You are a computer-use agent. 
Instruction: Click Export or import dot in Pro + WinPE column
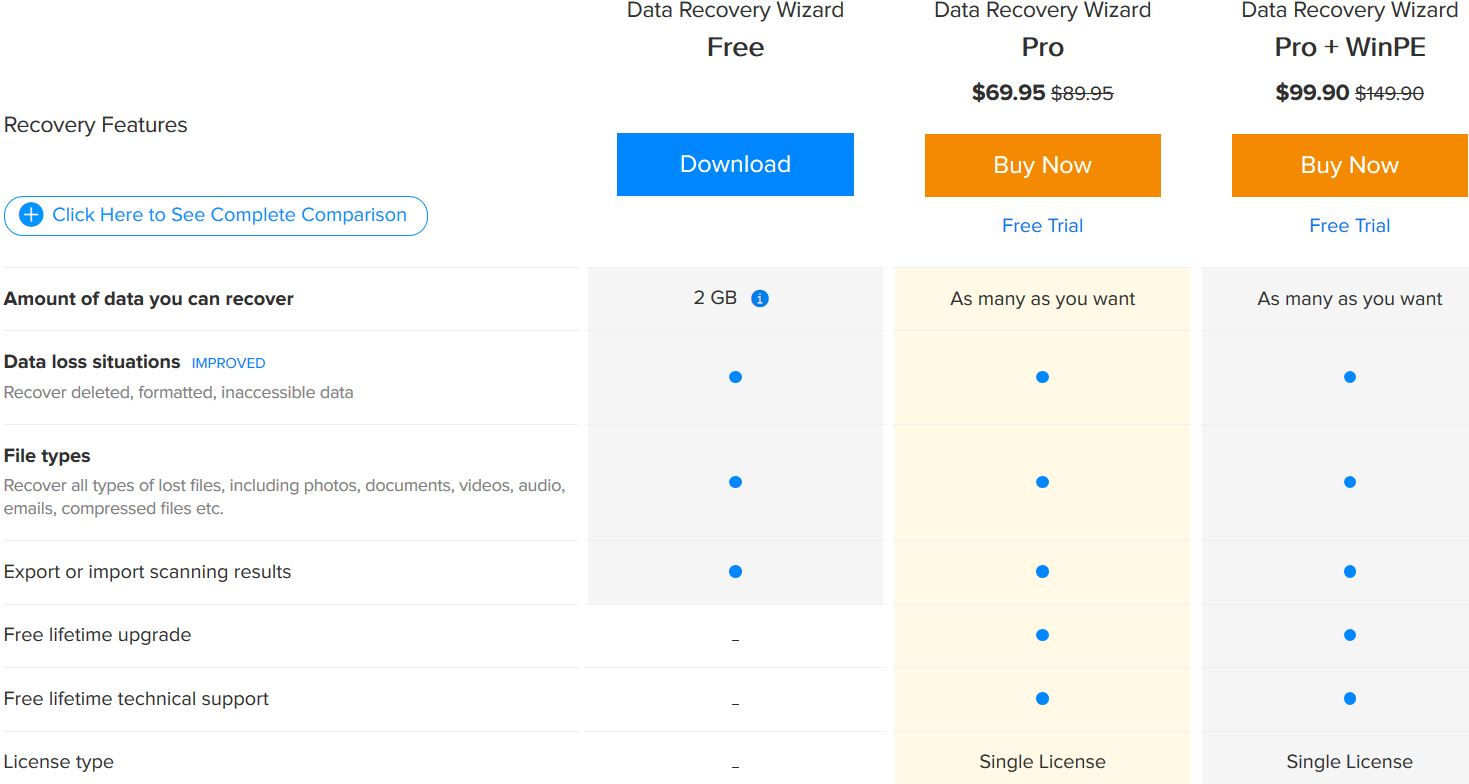(1349, 572)
